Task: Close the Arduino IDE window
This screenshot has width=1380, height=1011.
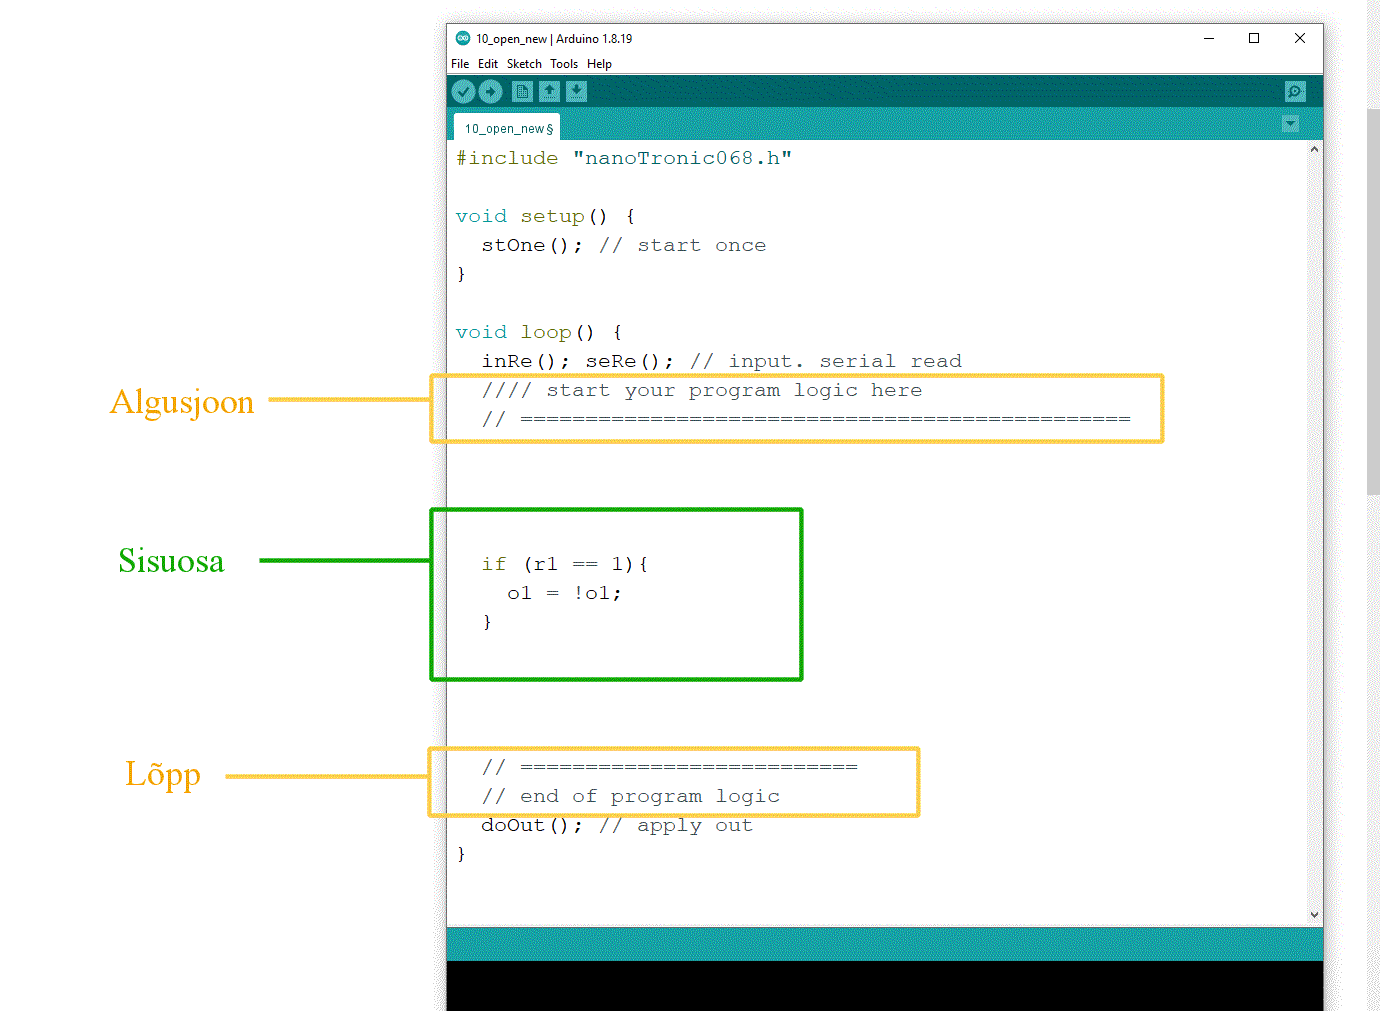Action: coord(1300,39)
